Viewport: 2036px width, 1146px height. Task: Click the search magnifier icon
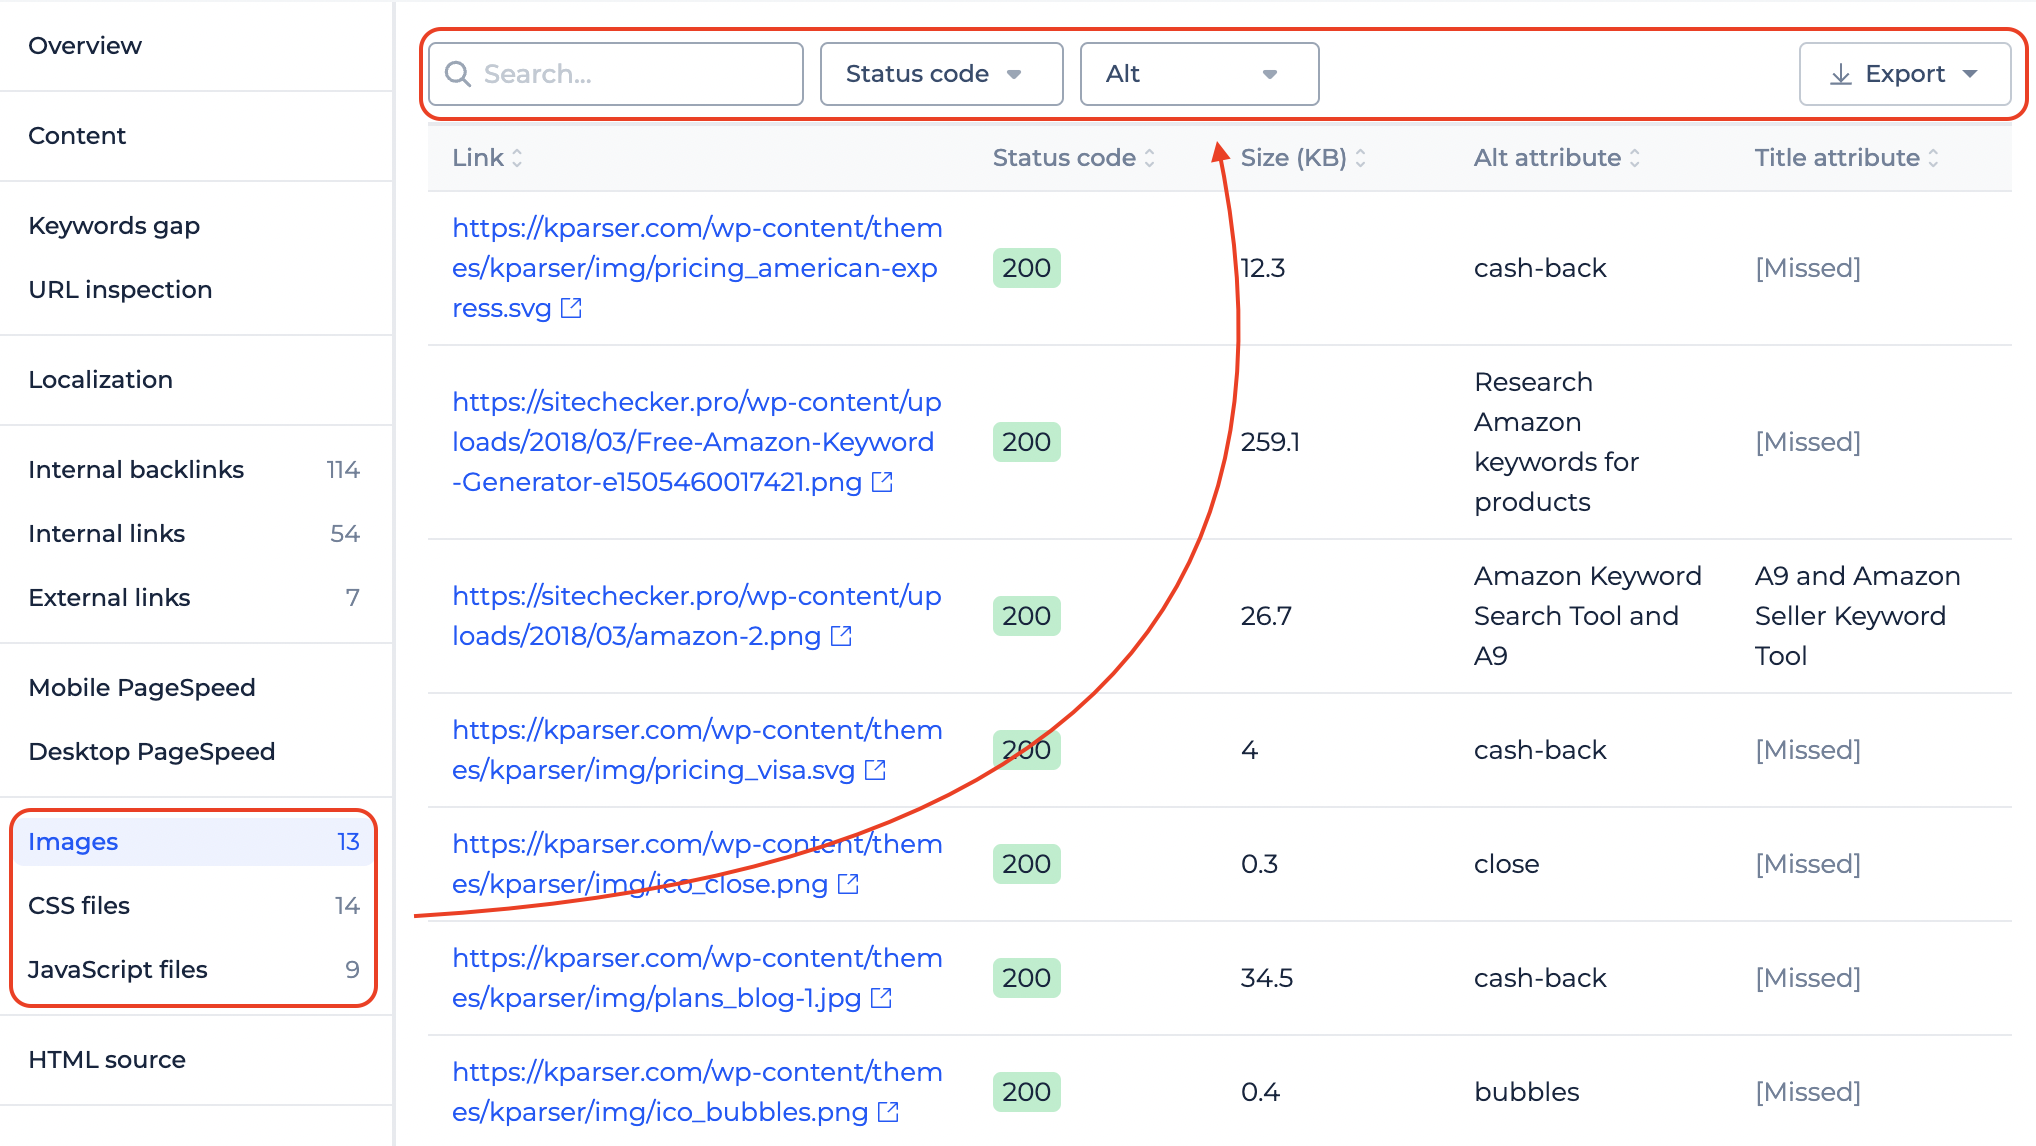click(458, 74)
